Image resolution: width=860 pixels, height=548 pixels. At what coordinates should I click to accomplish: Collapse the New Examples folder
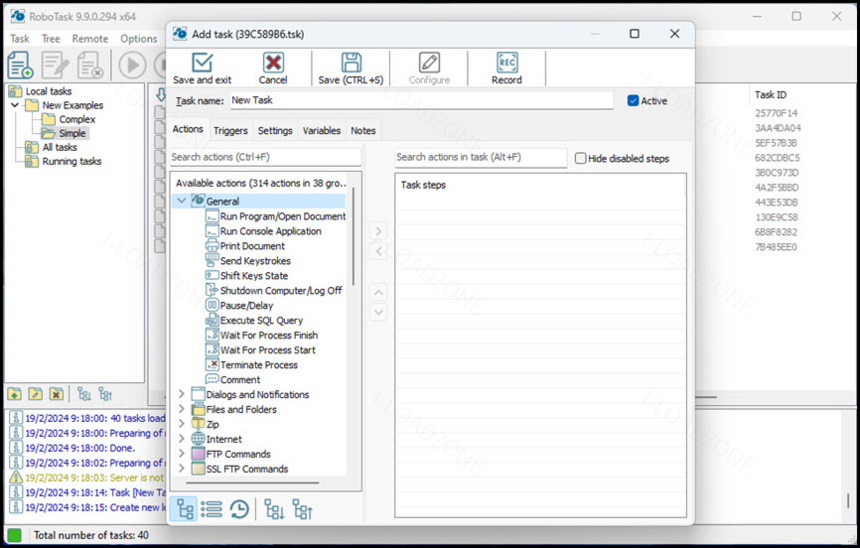click(x=15, y=105)
